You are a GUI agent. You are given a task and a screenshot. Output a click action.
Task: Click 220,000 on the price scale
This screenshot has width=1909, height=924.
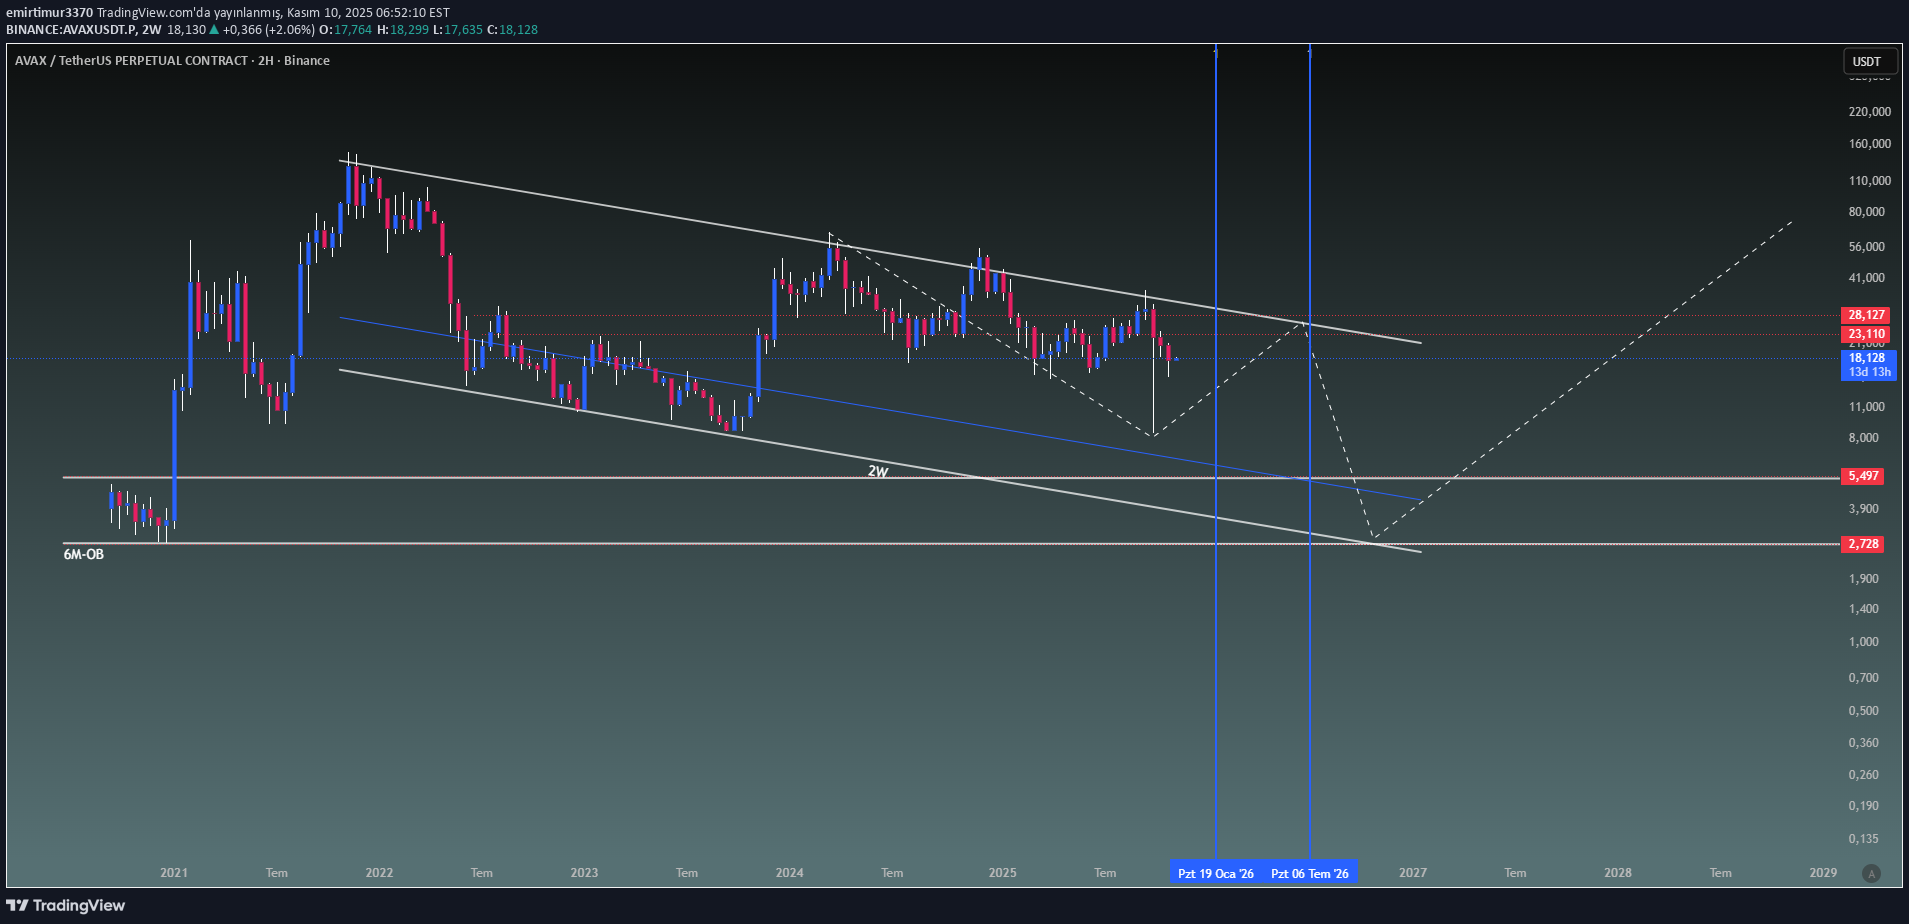point(1869,112)
